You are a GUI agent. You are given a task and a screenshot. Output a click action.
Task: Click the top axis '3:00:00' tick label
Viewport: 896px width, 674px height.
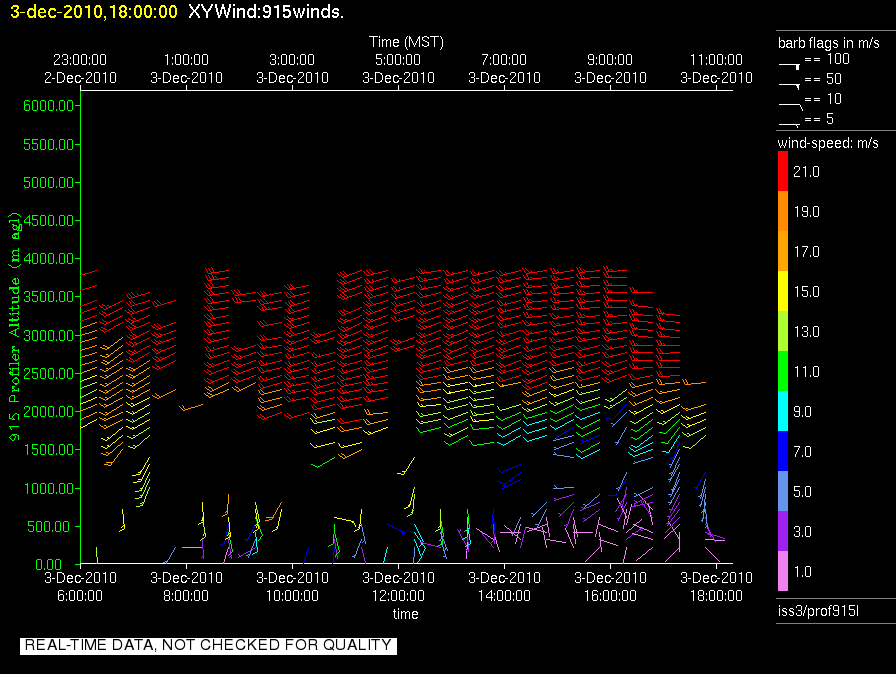point(292,60)
